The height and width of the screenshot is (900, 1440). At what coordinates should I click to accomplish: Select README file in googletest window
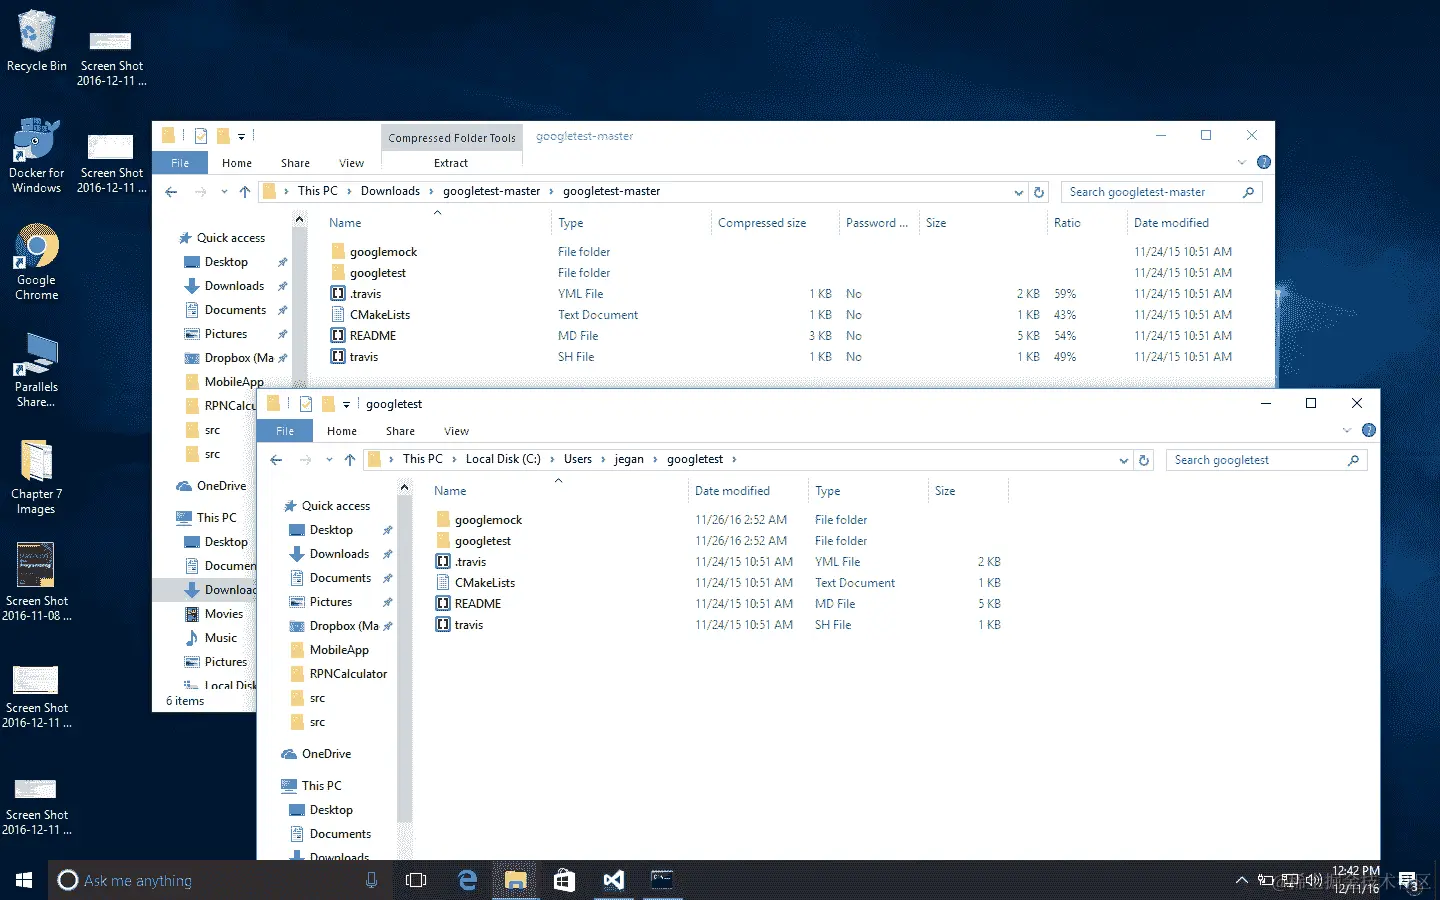pyautogui.click(x=468, y=604)
